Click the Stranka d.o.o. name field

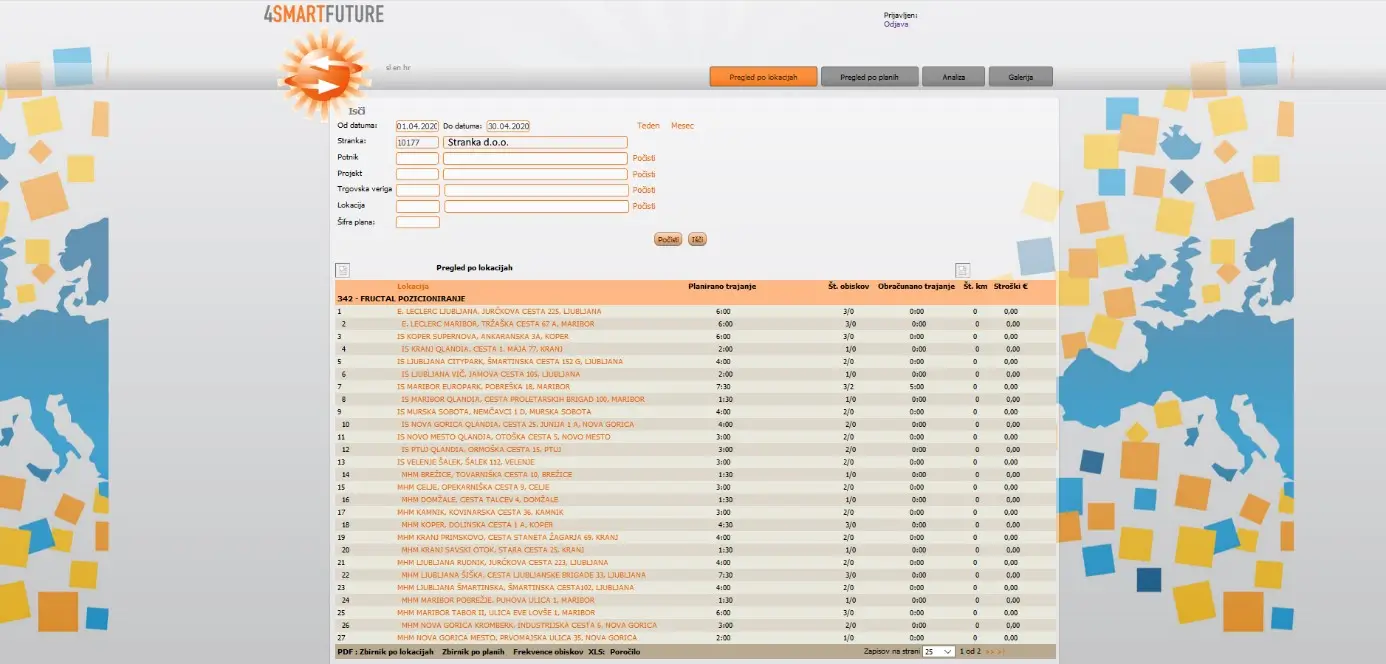pos(535,142)
